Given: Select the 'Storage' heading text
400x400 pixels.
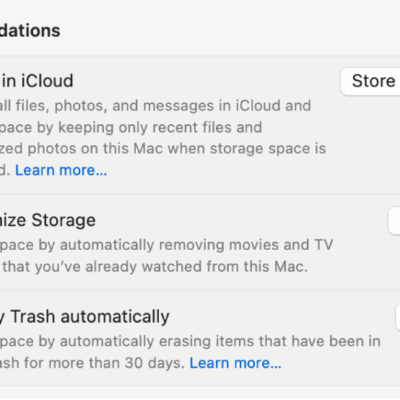Looking at the screenshot, I should (x=64, y=220).
